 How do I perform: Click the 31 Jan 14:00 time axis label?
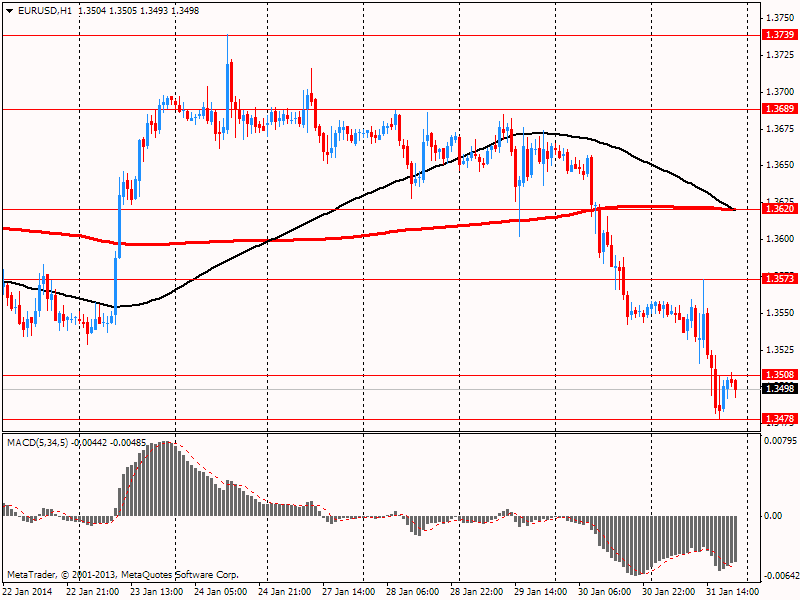pos(733,592)
